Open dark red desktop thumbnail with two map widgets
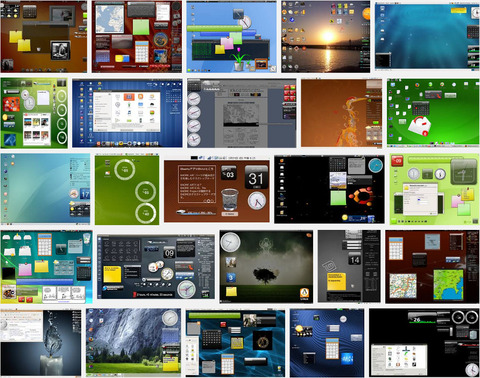The width and height of the screenshot is (480, 378). 432,267
